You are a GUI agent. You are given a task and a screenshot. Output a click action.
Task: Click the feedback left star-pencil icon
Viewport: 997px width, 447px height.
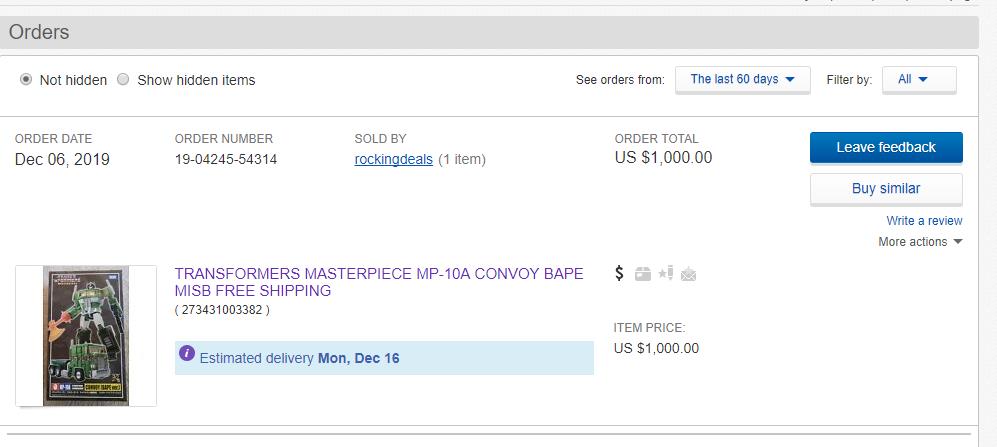(665, 273)
